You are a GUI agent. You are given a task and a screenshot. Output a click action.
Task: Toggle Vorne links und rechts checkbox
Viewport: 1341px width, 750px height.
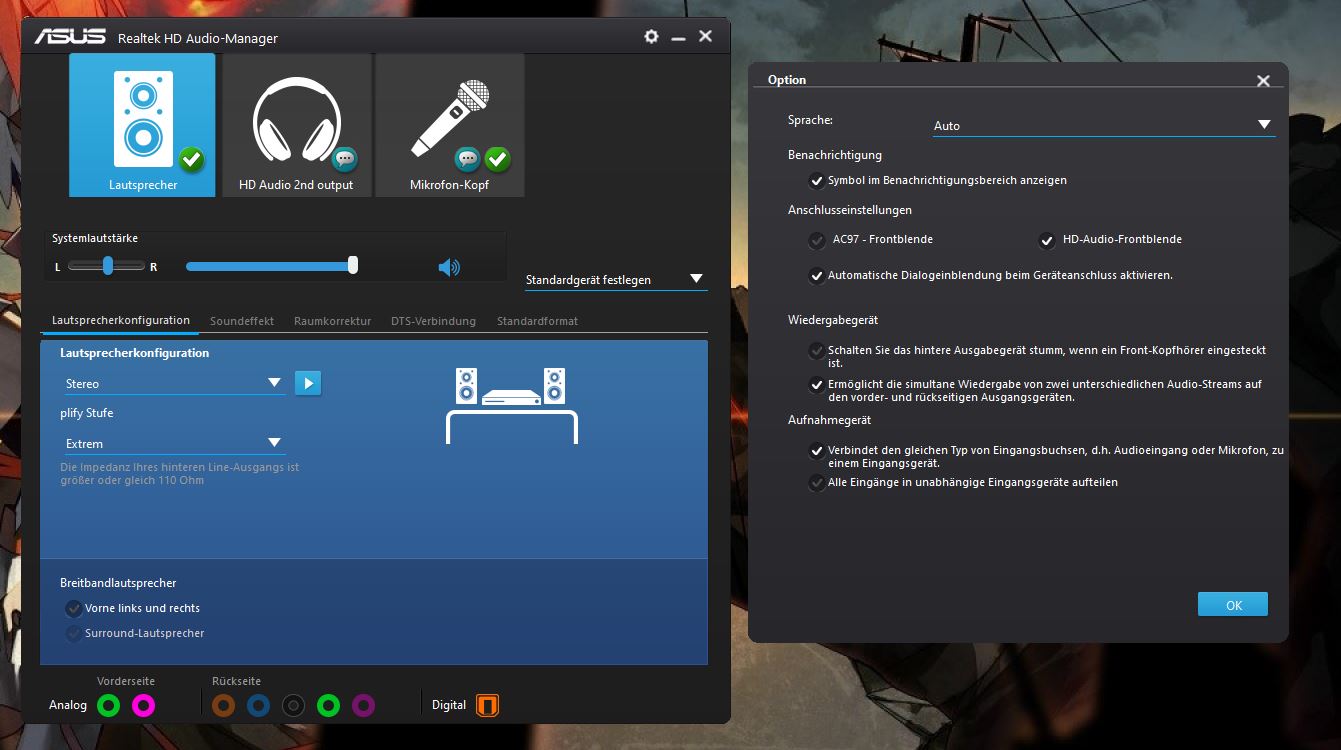coord(73,608)
